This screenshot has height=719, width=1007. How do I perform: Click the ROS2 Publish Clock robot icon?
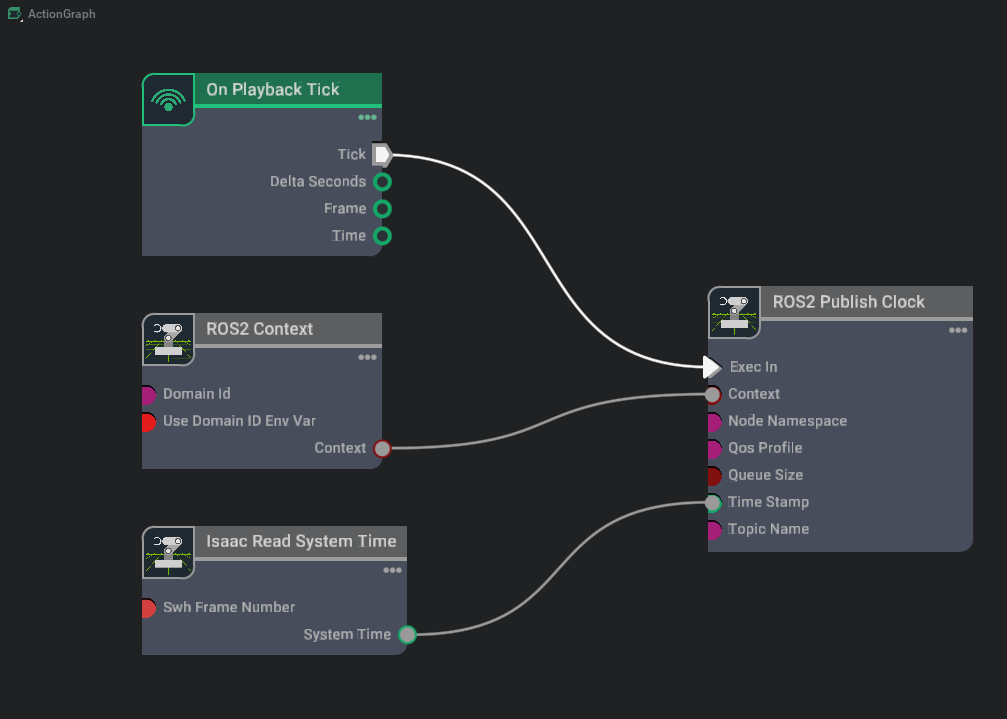(x=734, y=313)
